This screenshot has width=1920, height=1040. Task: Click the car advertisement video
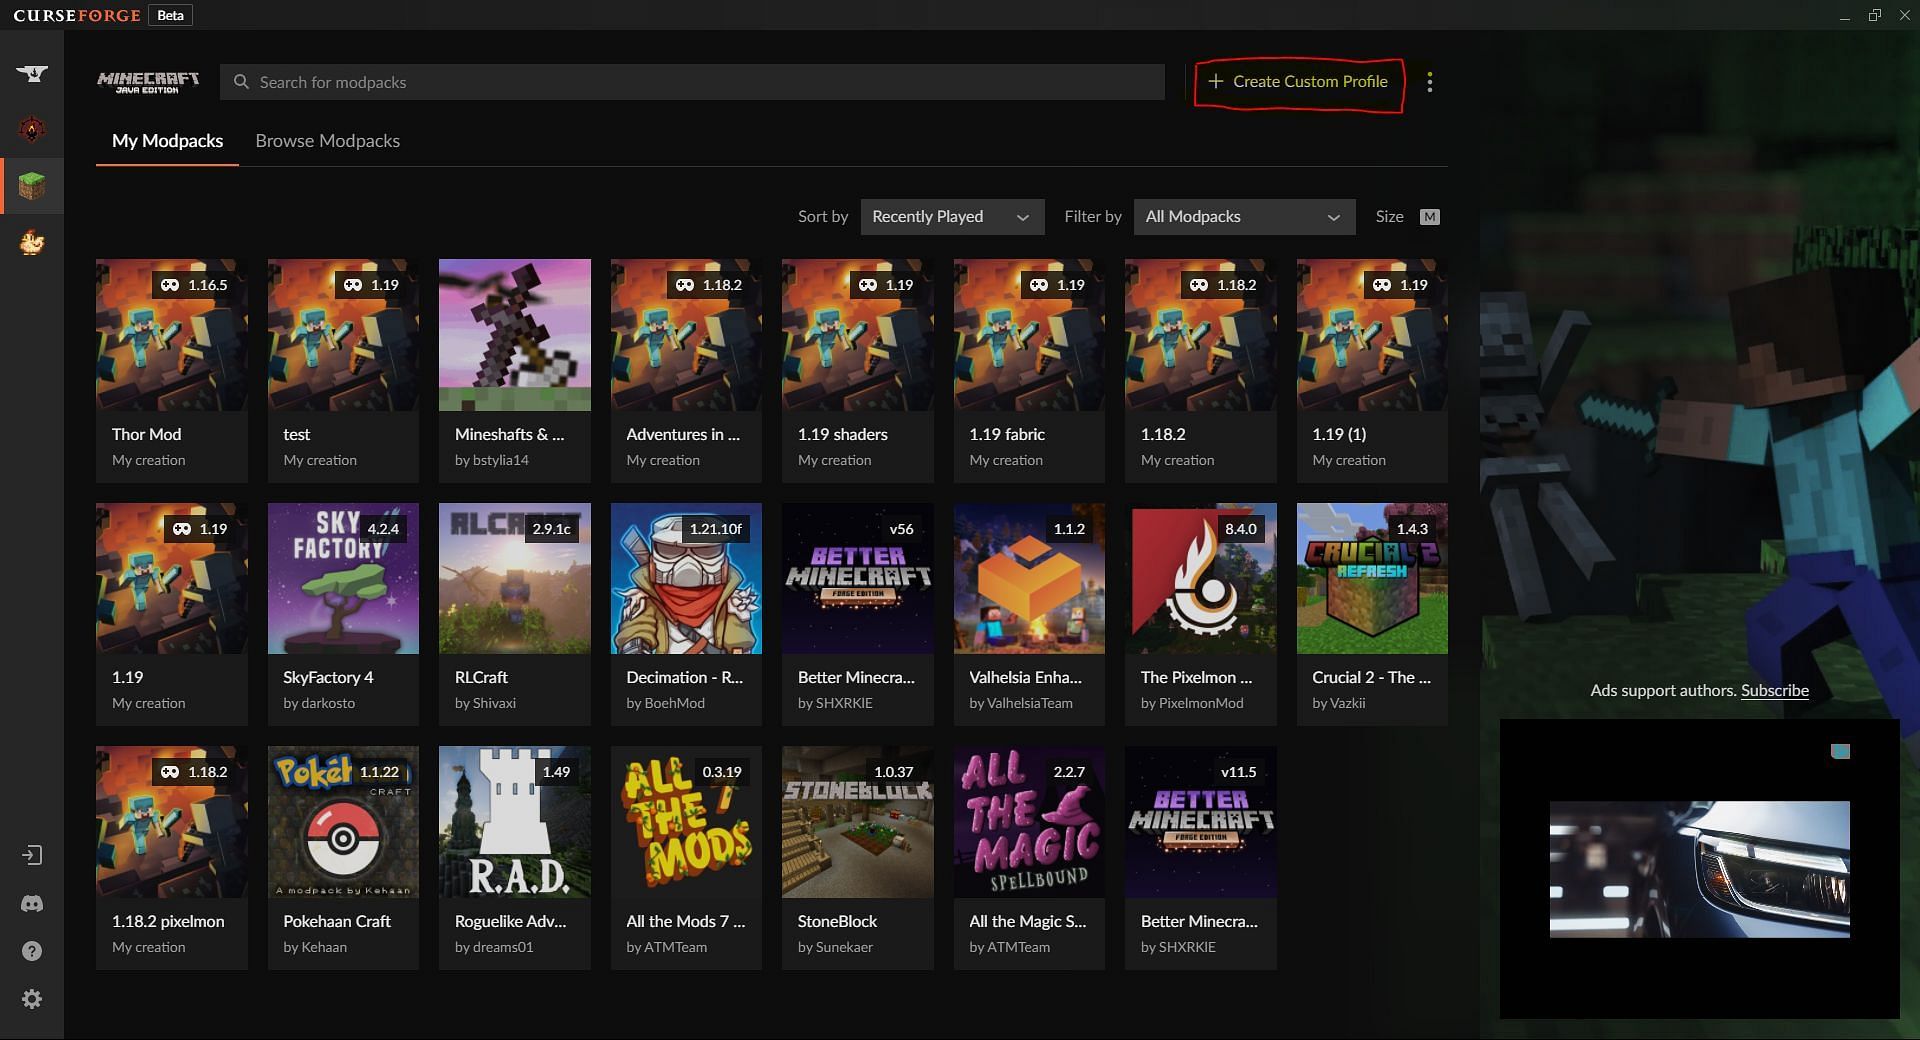[1699, 869]
